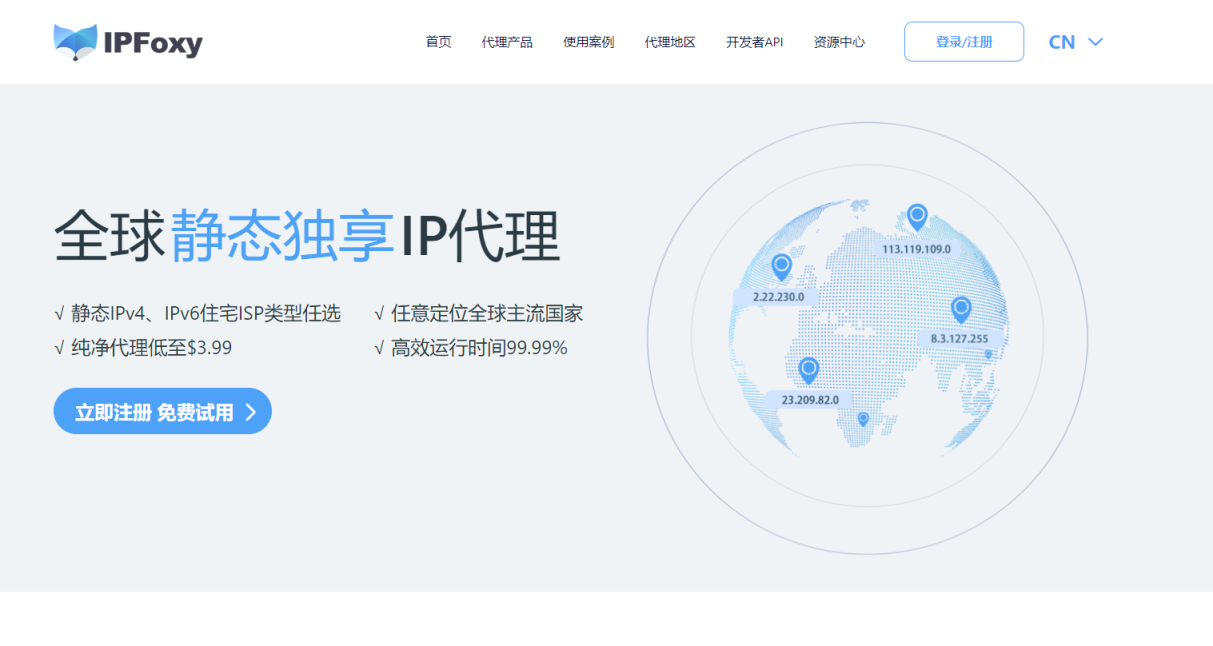Image resolution: width=1213 pixels, height=646 pixels.
Task: Click the arrow icon inside the registration button
Action: click(253, 410)
